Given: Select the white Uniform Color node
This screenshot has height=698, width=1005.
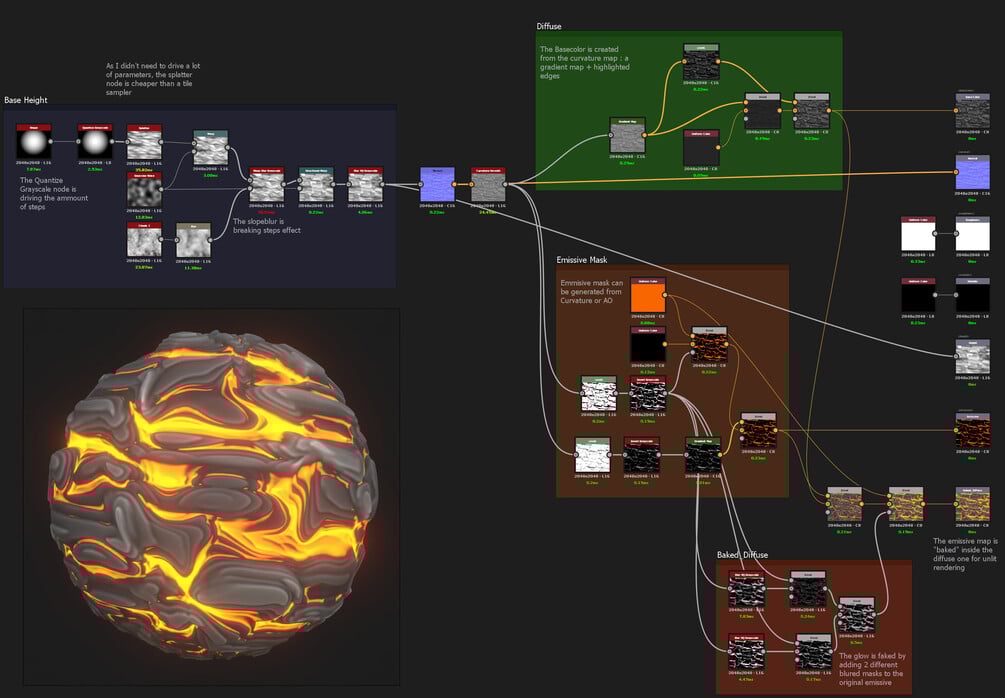Looking at the screenshot, I should coord(918,234).
